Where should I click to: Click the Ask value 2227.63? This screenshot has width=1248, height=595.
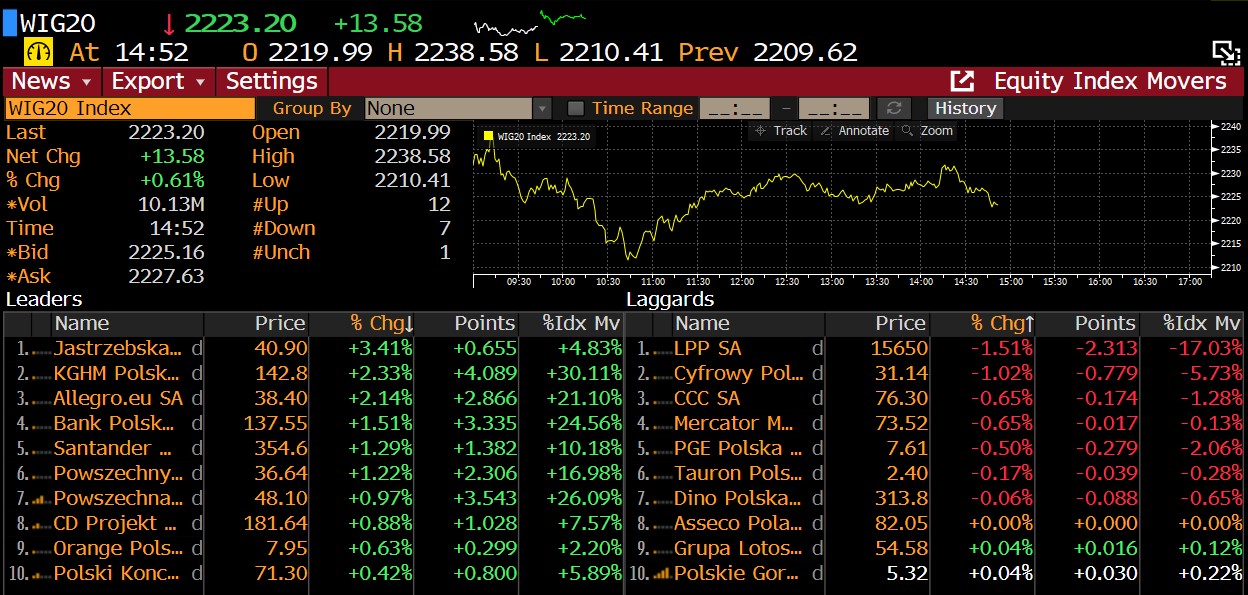tap(166, 276)
